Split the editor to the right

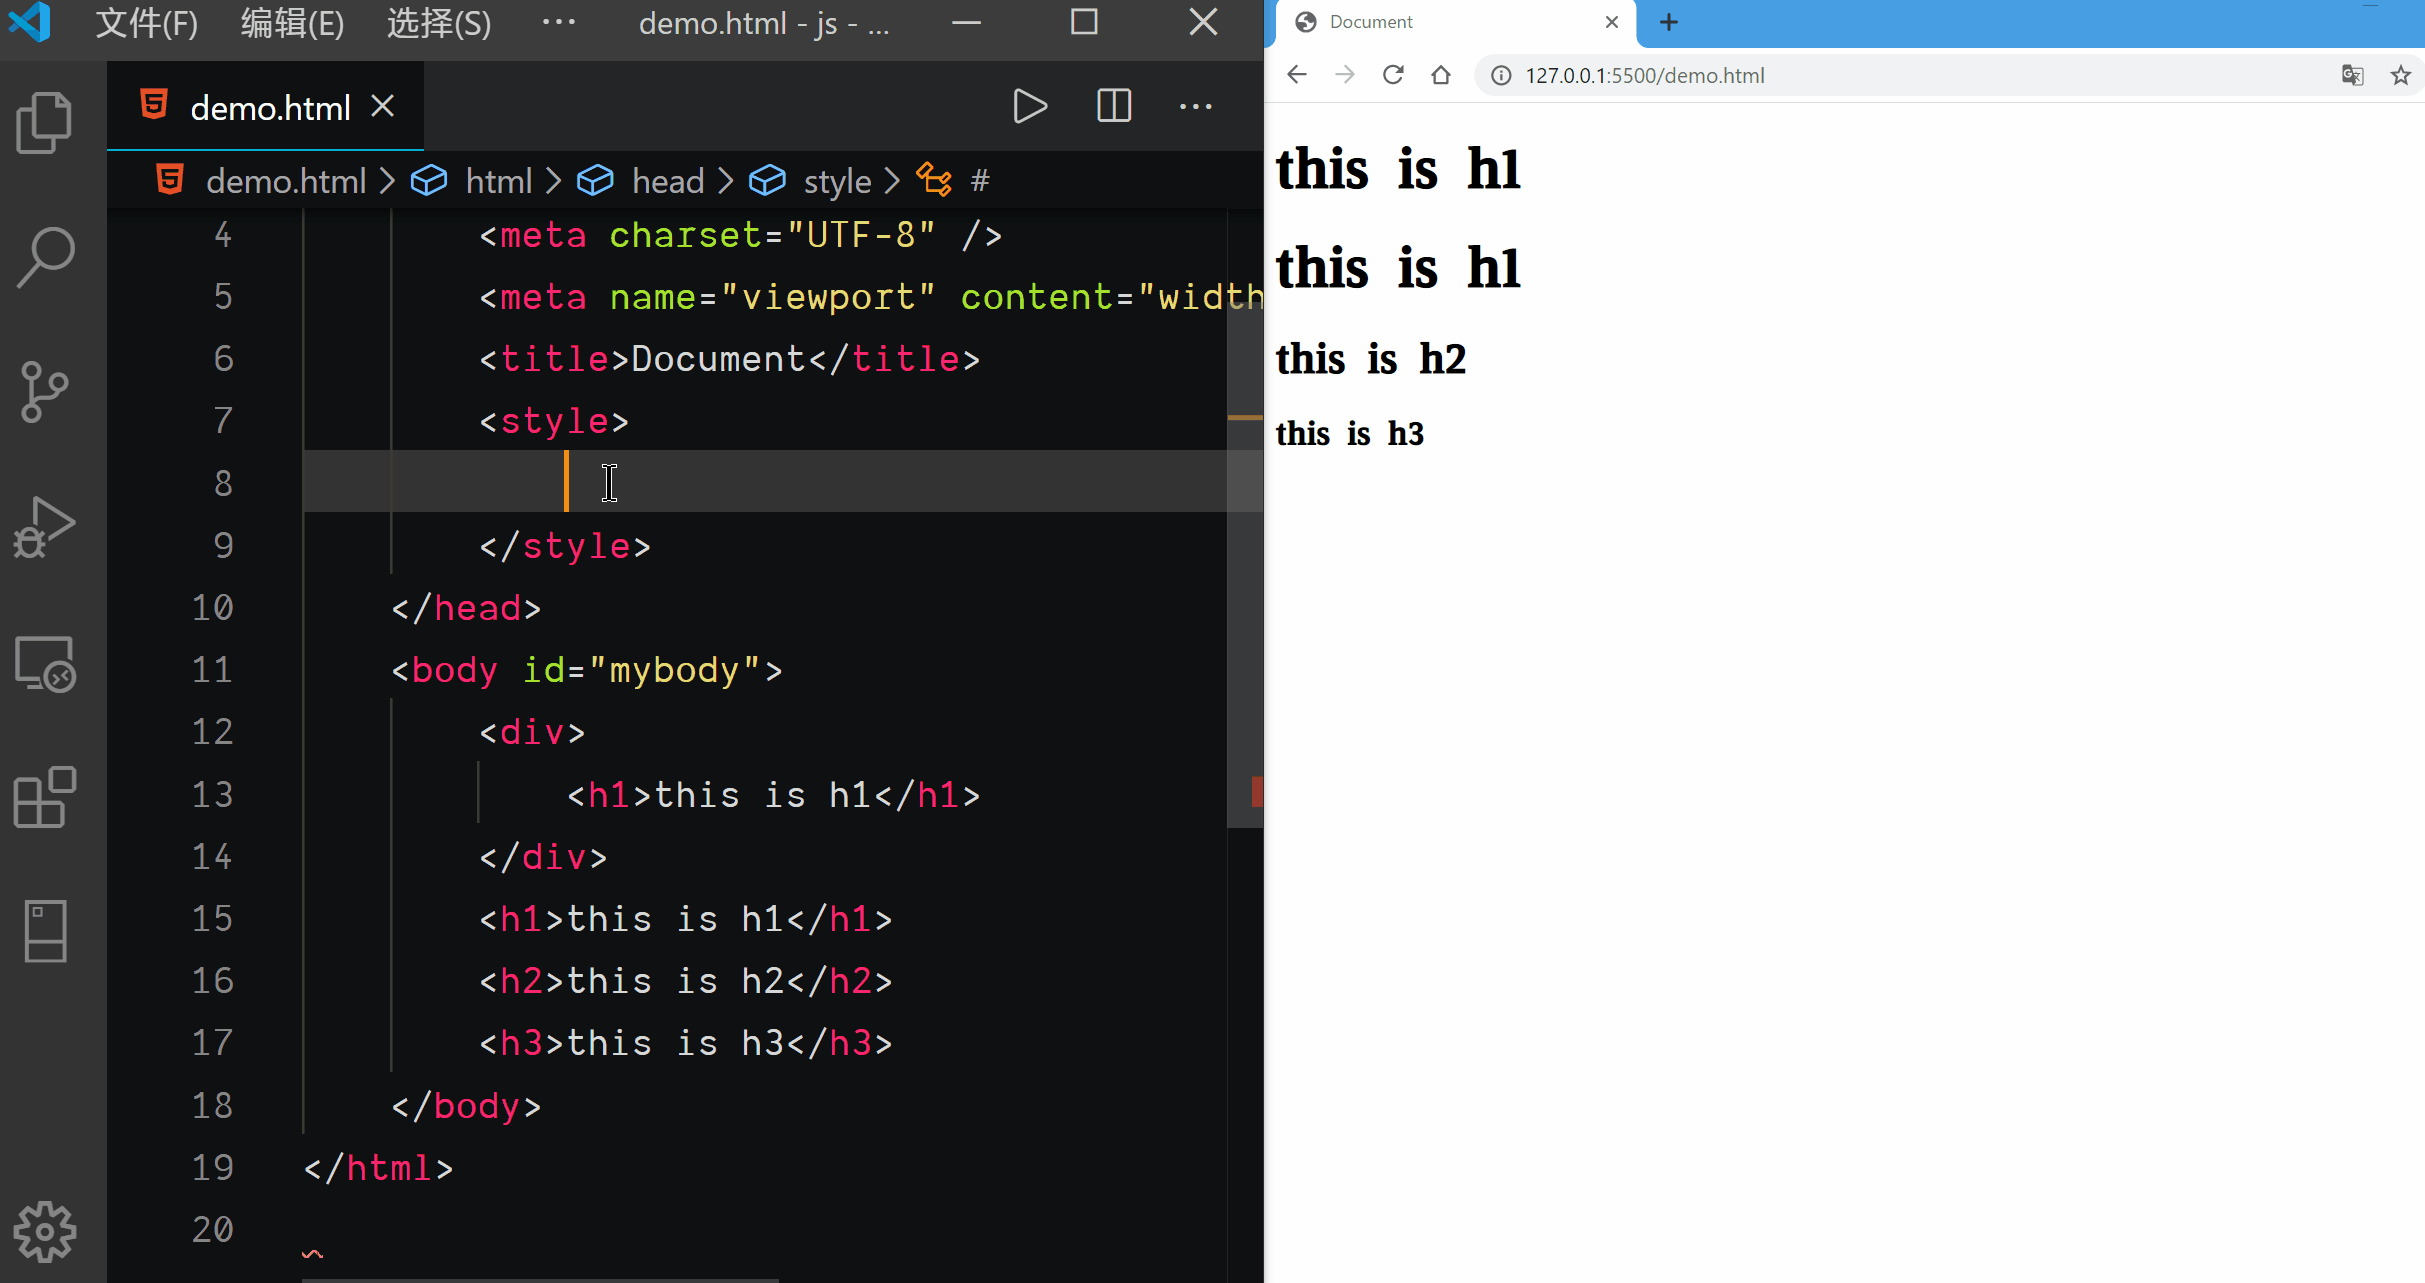coord(1113,106)
